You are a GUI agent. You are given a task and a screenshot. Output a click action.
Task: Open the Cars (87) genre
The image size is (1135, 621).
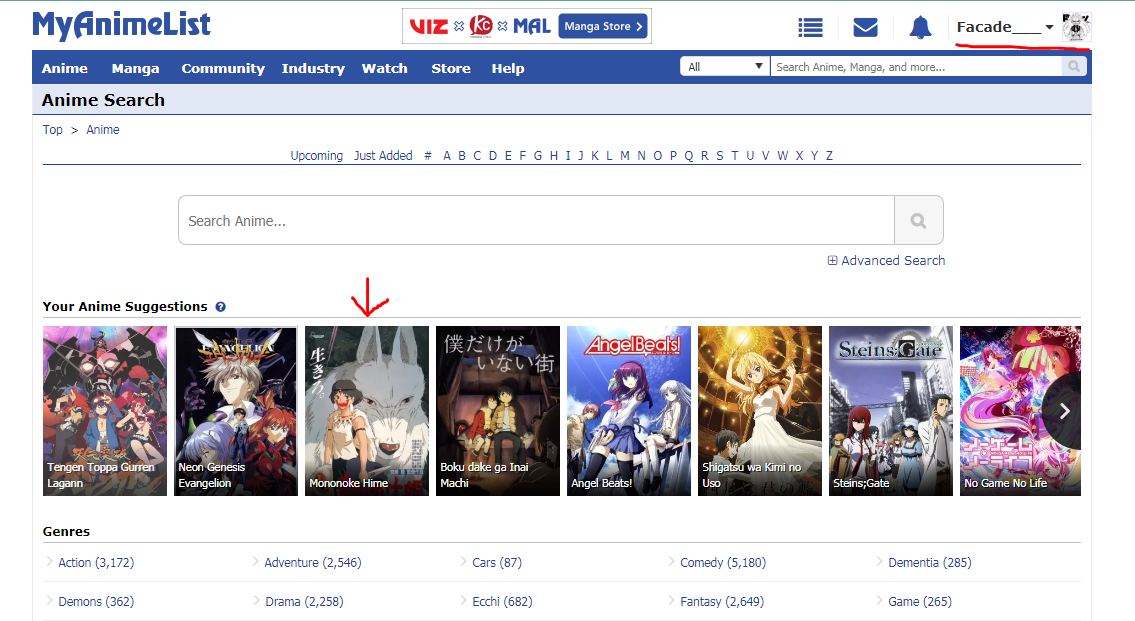click(x=497, y=562)
